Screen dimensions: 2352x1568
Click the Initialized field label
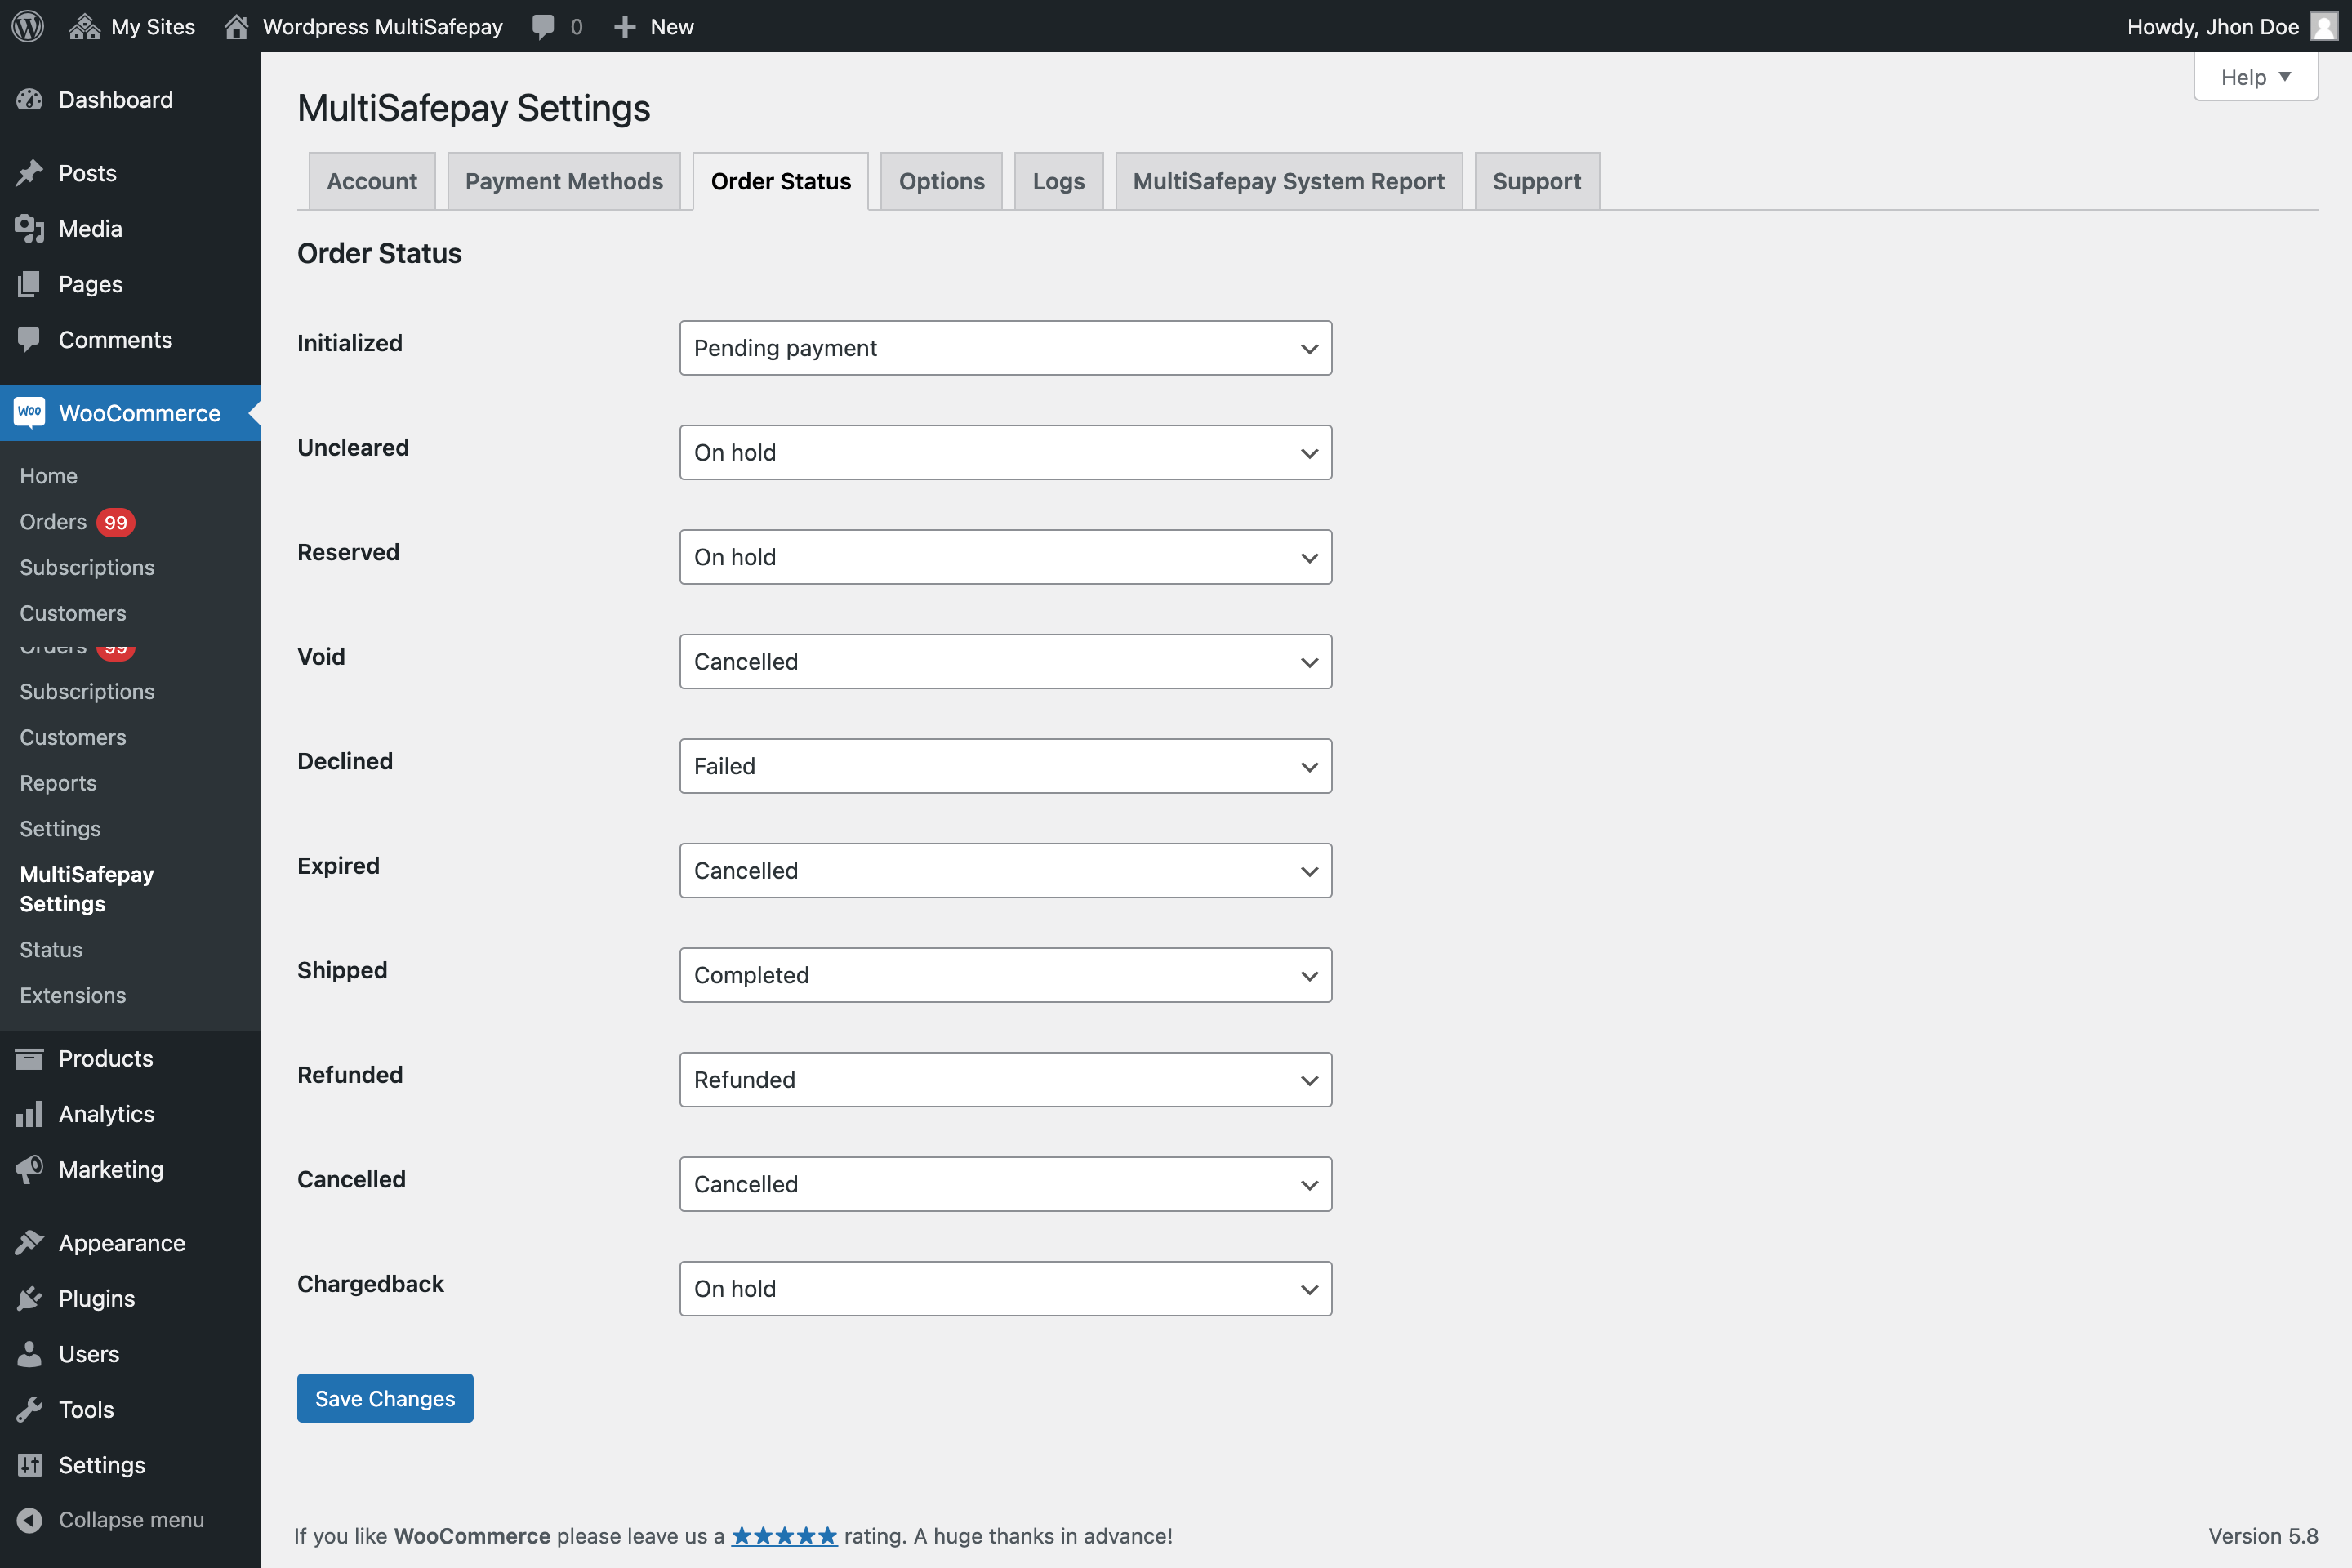pos(350,343)
